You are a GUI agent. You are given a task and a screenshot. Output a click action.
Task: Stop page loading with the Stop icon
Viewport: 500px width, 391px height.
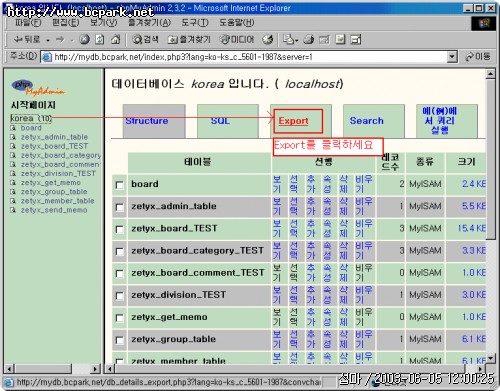point(84,40)
